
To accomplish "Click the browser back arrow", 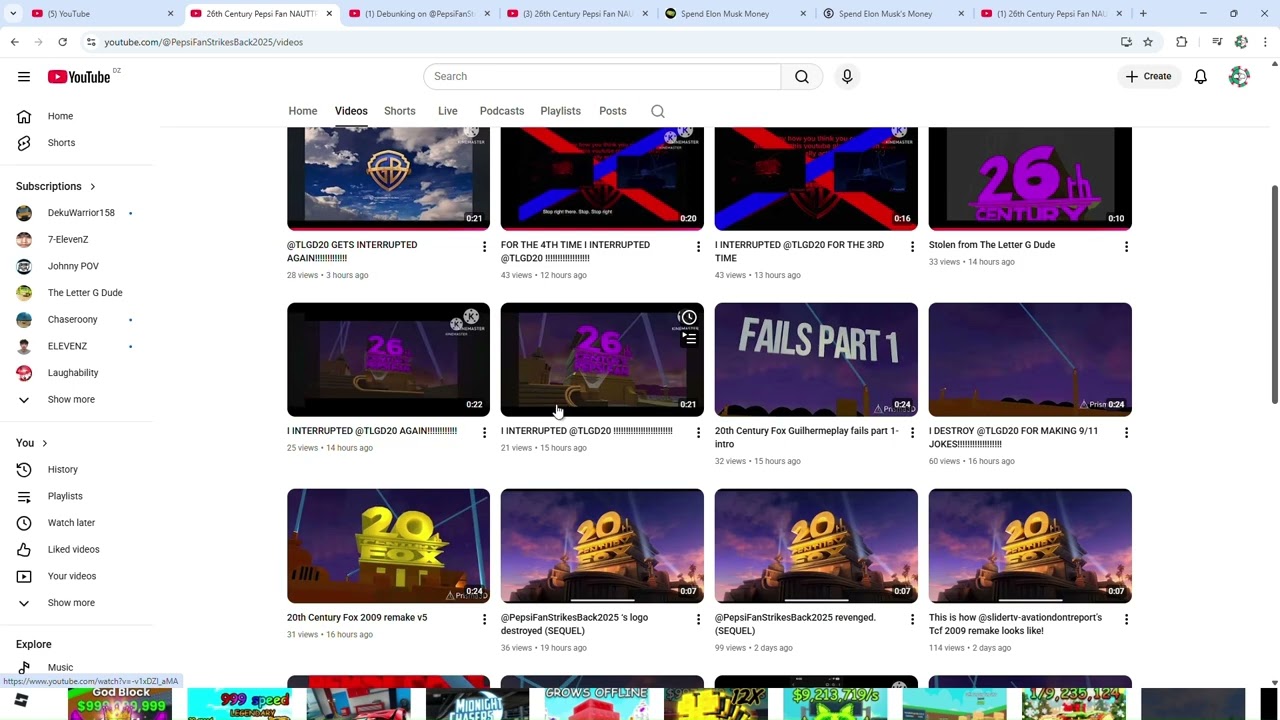I will tap(15, 42).
